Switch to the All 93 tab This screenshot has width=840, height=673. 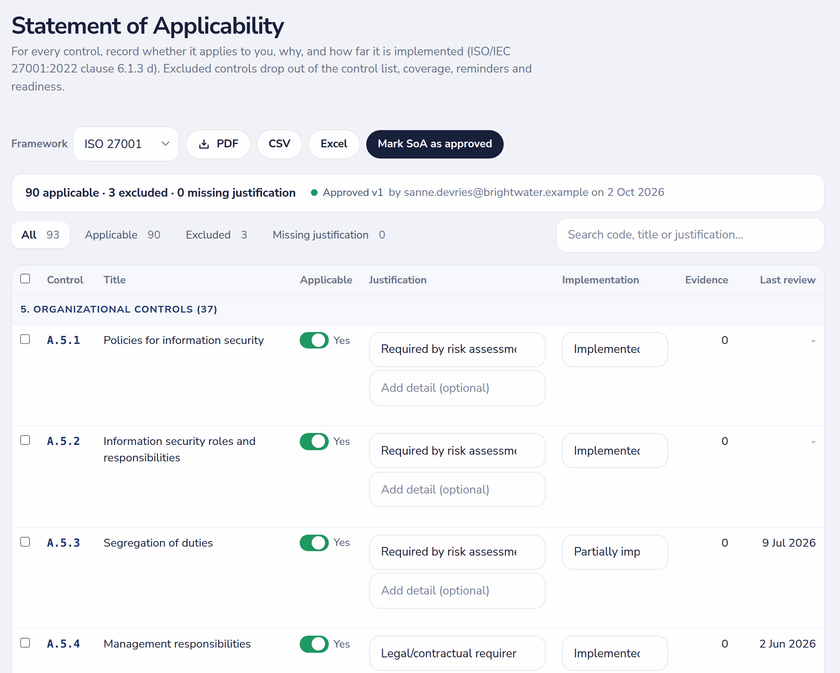(40, 235)
